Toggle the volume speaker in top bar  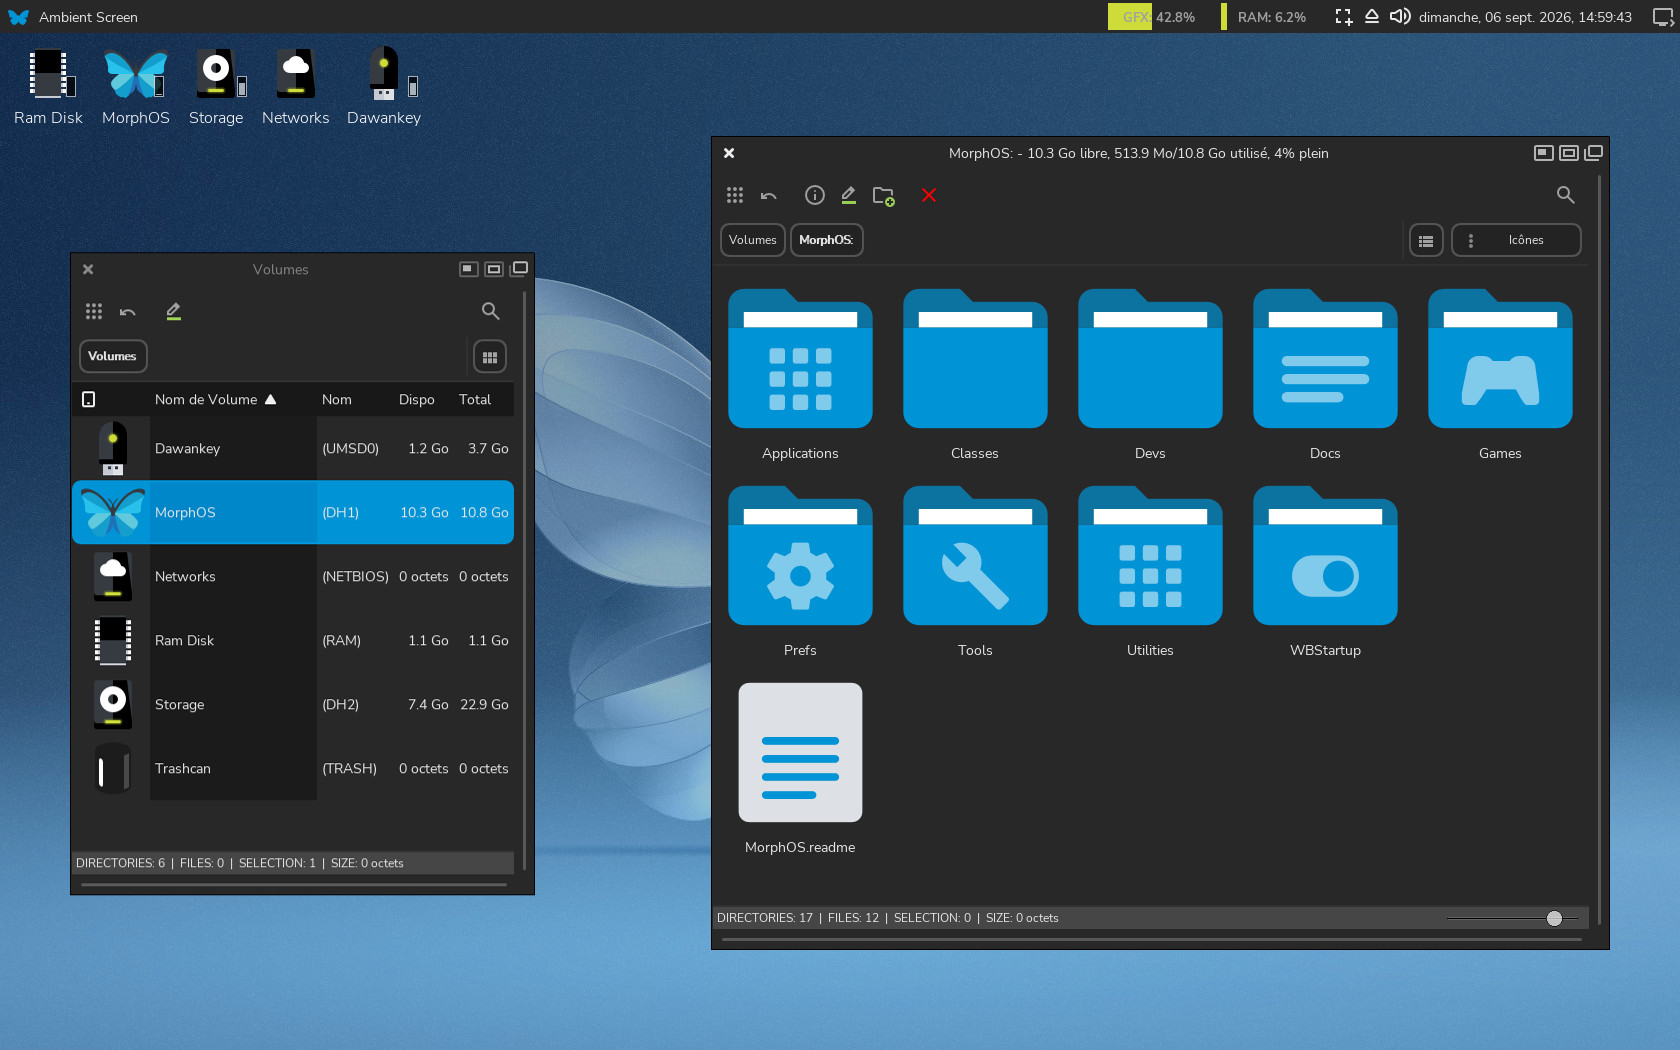point(1400,17)
